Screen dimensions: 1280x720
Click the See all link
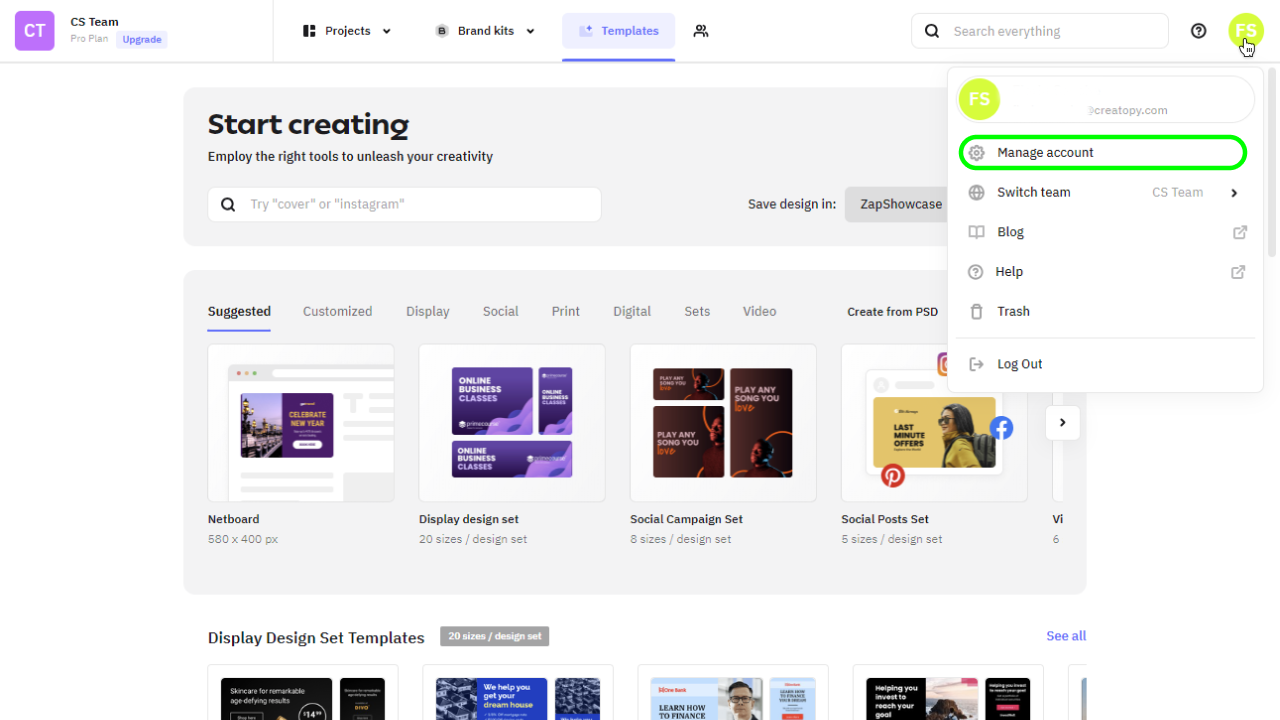click(1065, 636)
